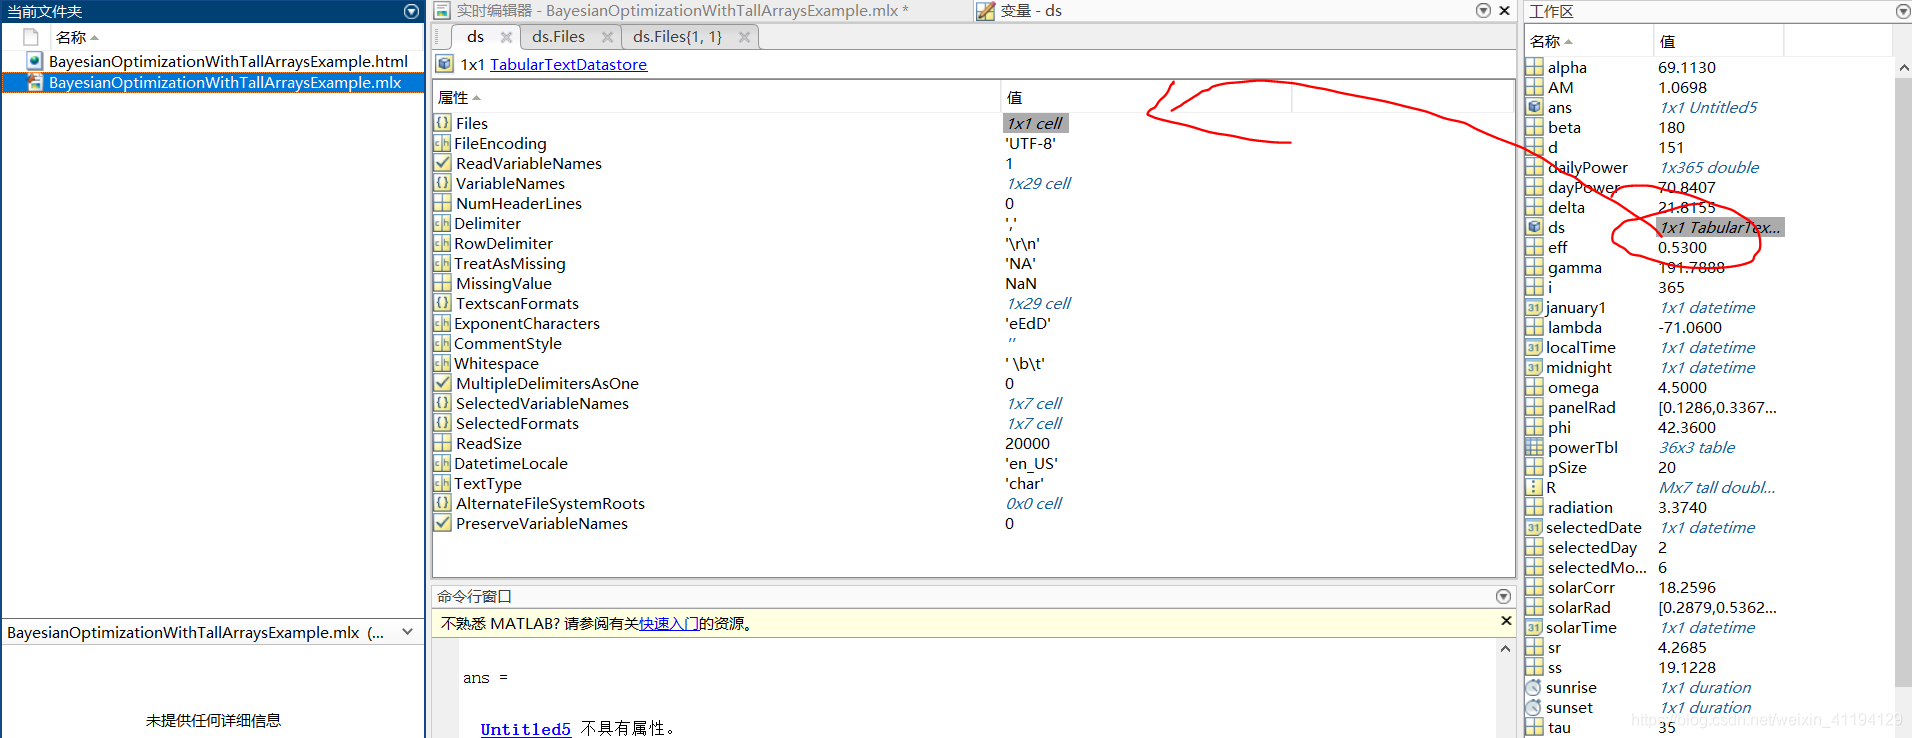Select the dailyPower 1x365 double value

(1709, 167)
